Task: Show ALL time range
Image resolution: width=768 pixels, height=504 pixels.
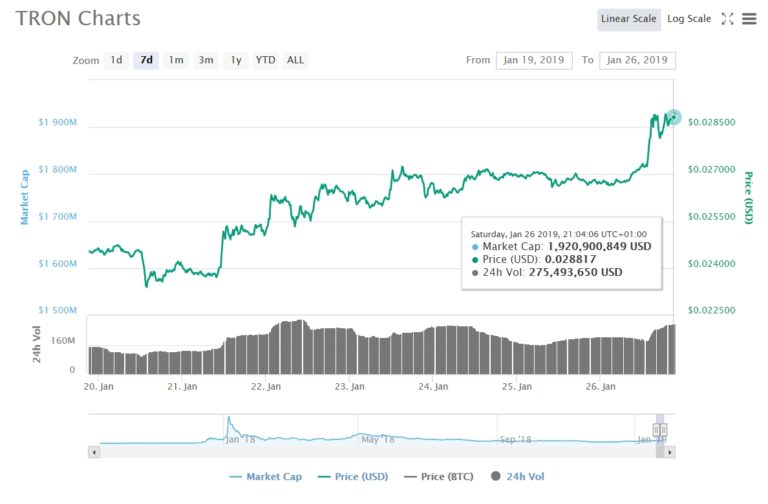Action: [296, 60]
